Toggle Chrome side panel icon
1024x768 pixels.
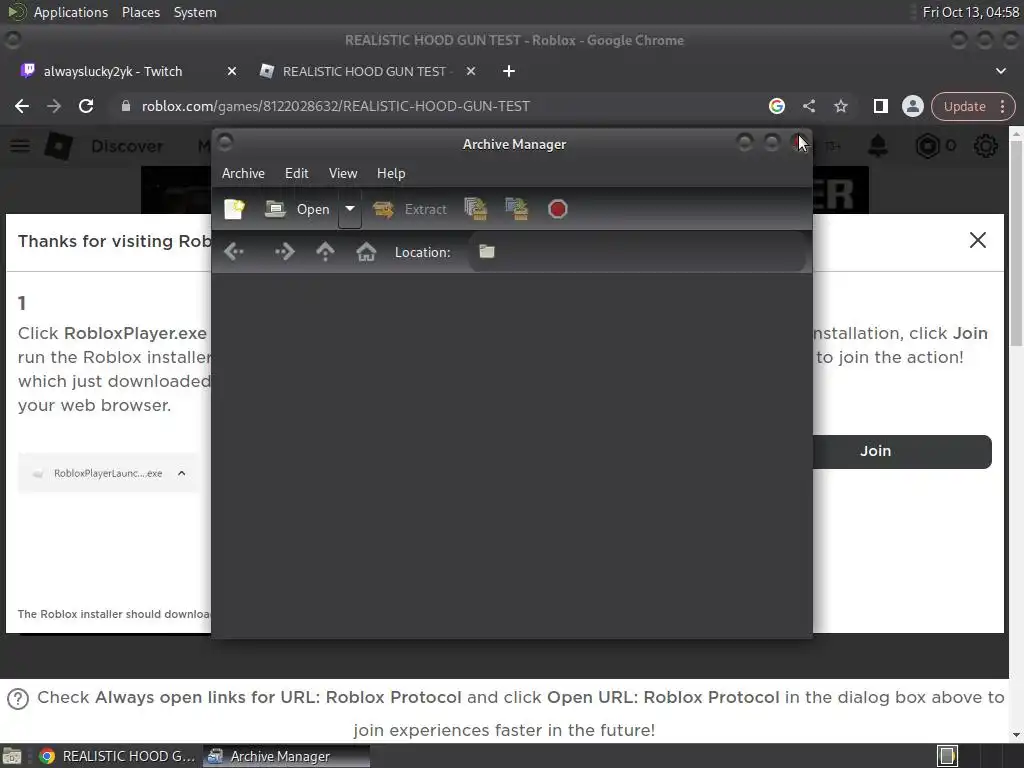pos(880,106)
